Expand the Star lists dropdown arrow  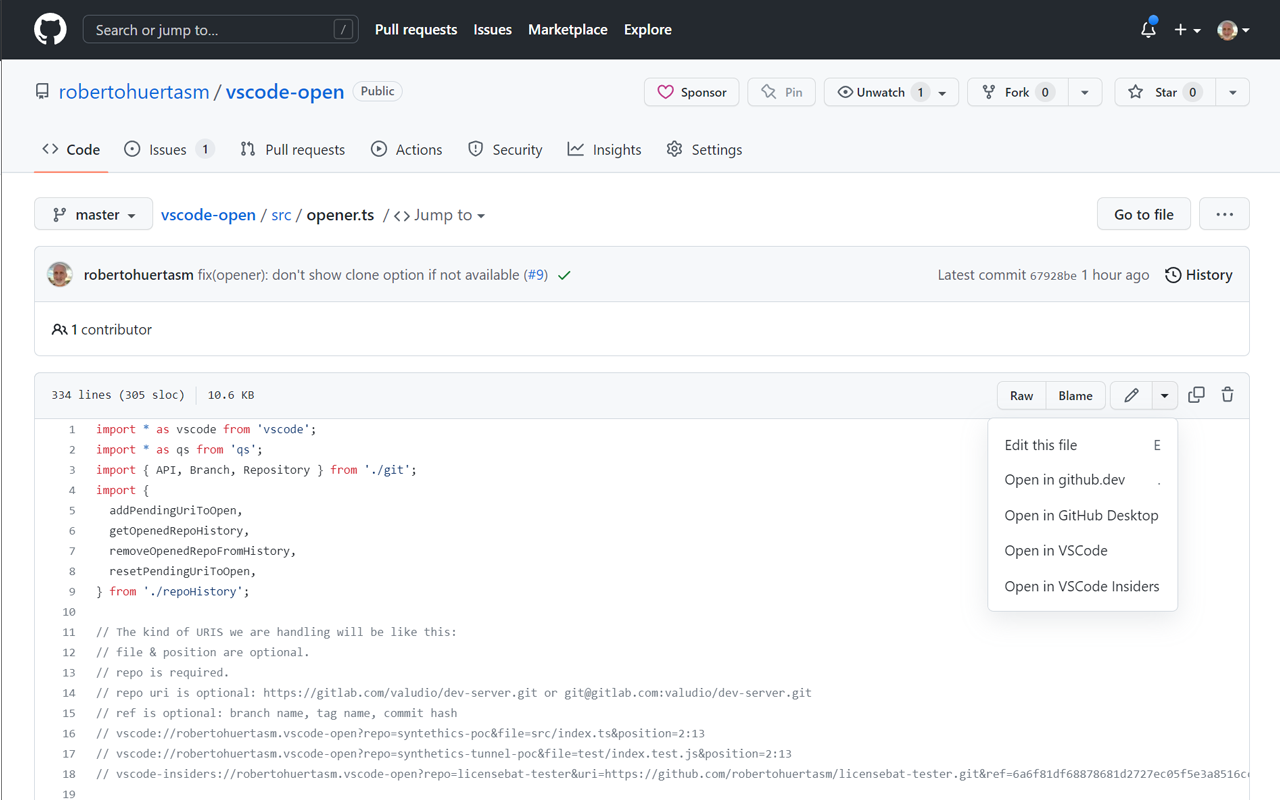coord(1232,92)
